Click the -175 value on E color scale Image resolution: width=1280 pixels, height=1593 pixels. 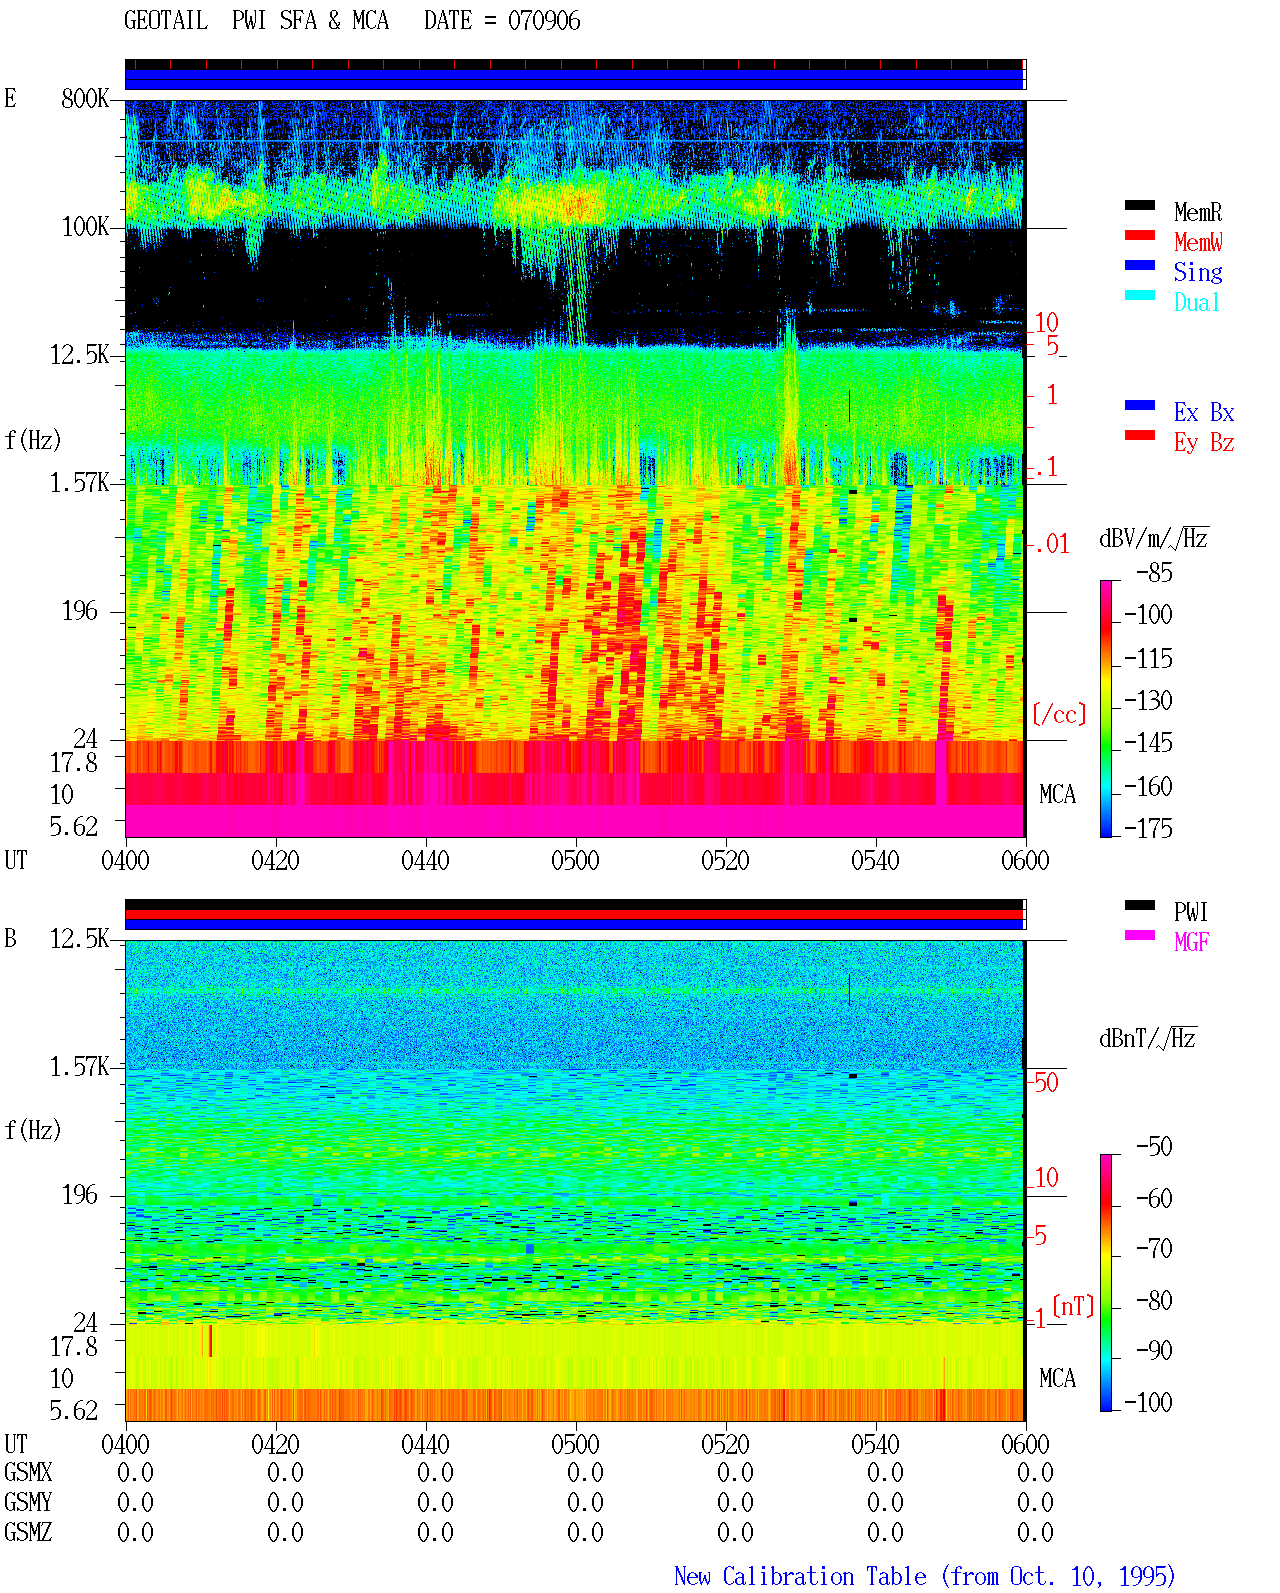coord(1148,828)
